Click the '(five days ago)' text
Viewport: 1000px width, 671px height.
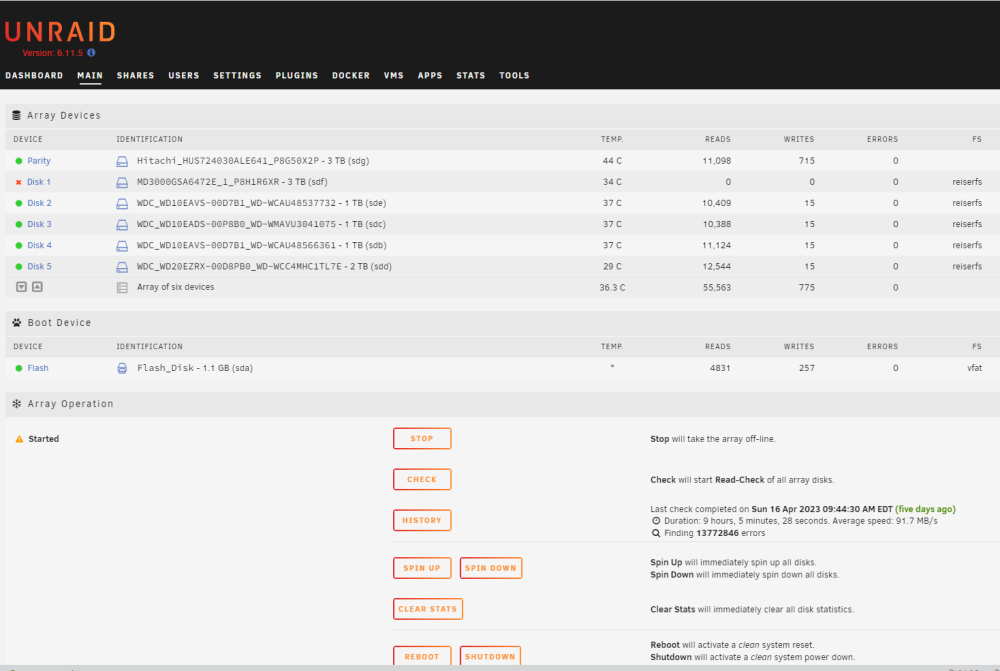[x=925, y=509]
